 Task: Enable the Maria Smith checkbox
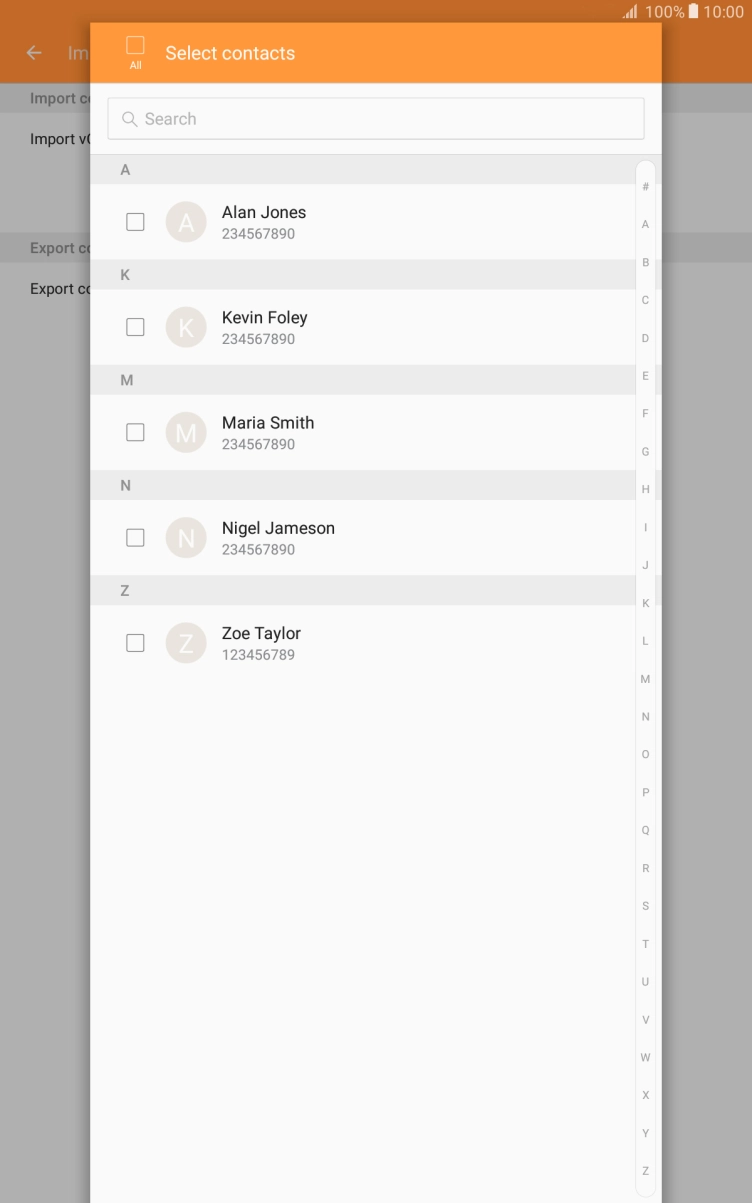point(135,432)
